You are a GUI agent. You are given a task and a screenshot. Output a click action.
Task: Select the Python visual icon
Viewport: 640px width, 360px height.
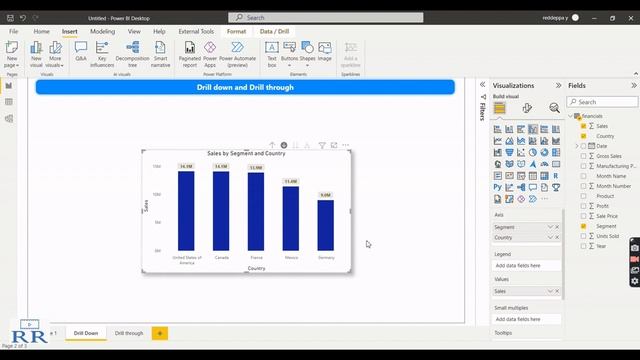pyautogui.click(x=498, y=187)
